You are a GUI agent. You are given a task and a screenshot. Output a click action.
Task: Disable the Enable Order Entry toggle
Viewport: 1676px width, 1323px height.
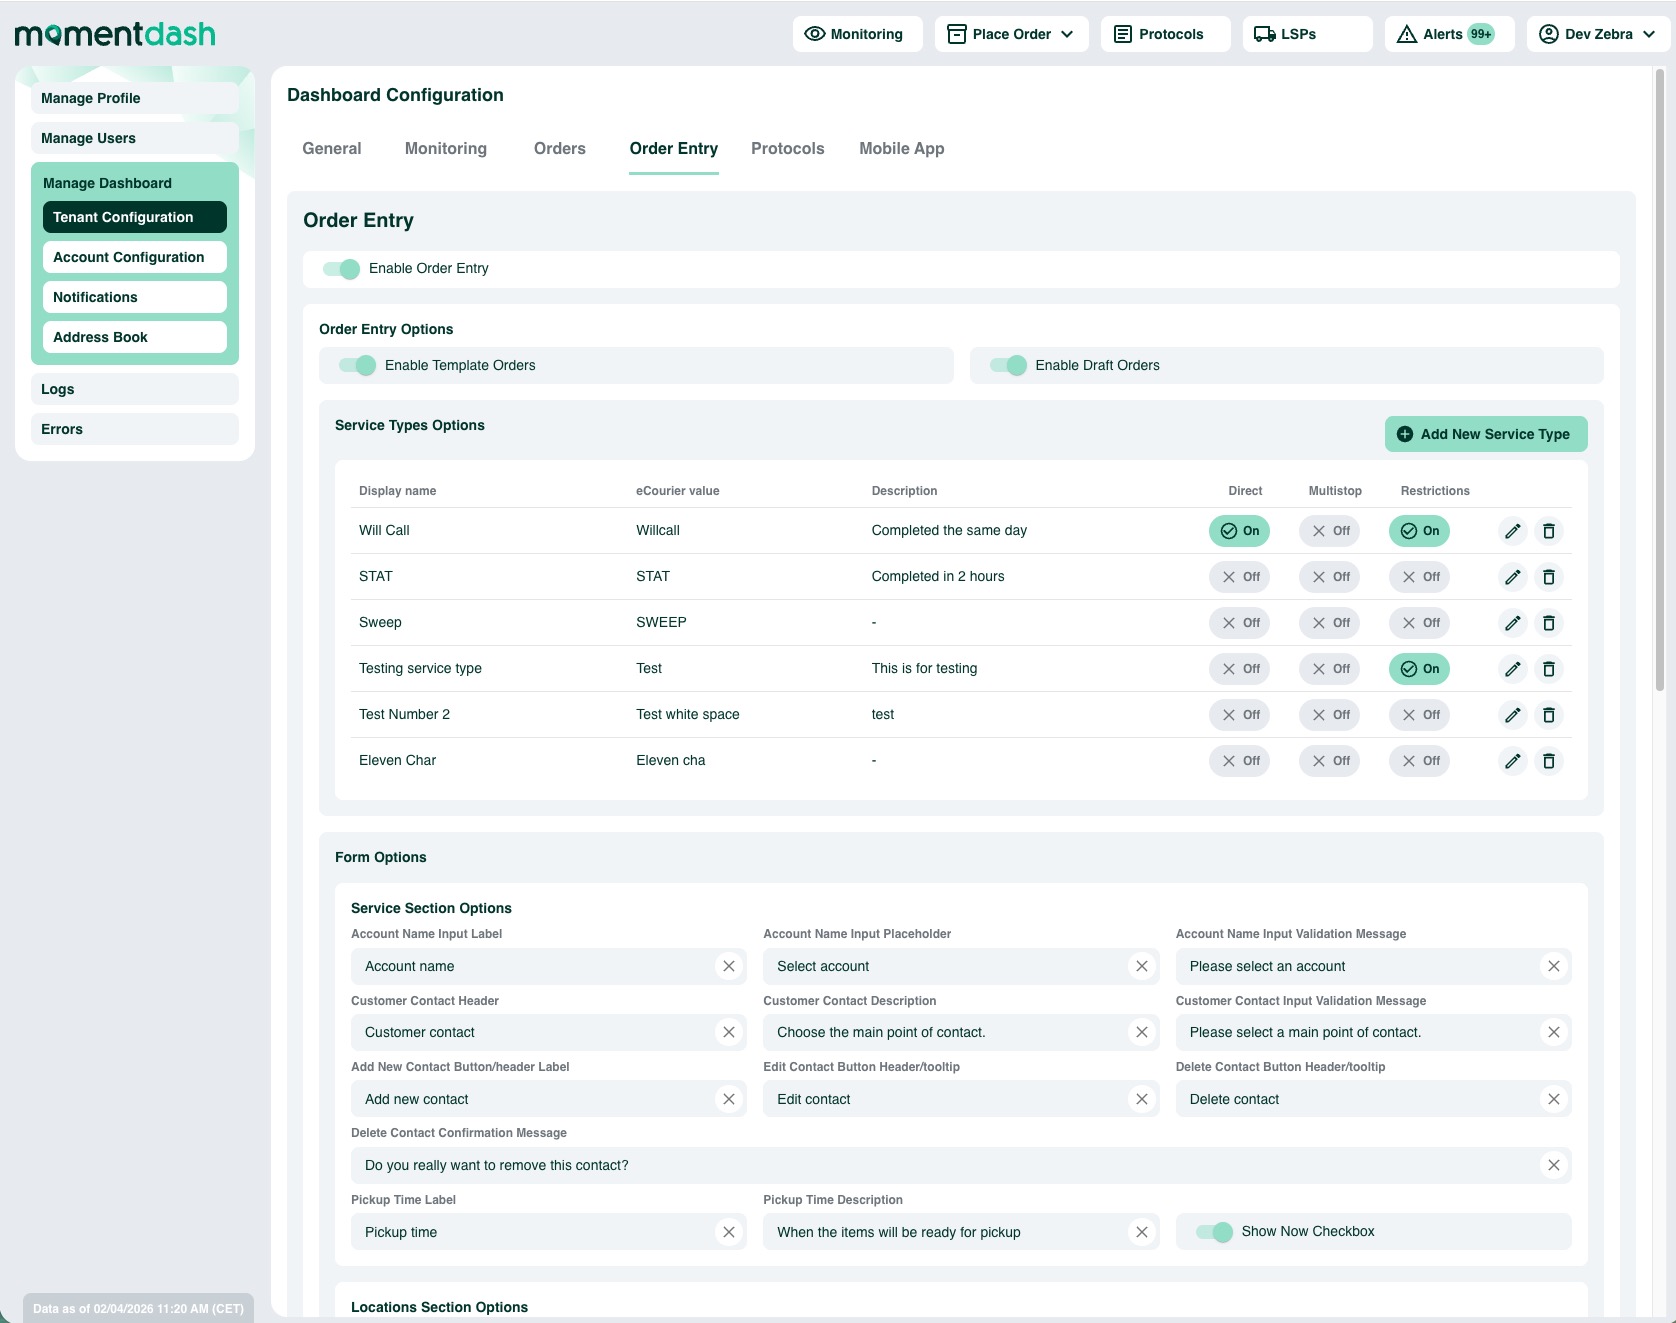pos(342,269)
